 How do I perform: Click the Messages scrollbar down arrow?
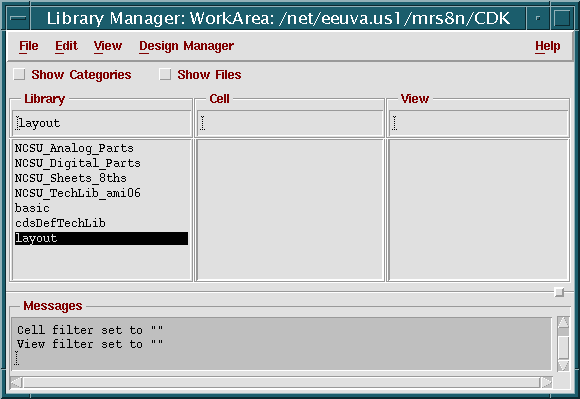click(563, 366)
